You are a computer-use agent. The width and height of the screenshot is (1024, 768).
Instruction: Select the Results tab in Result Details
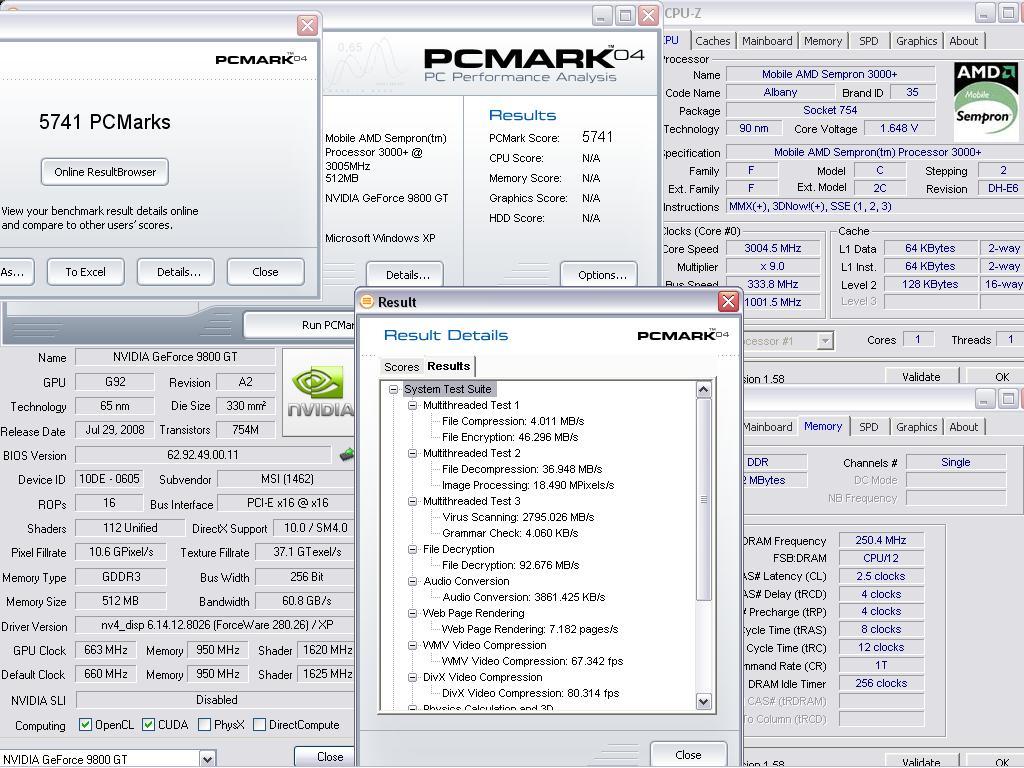point(449,366)
